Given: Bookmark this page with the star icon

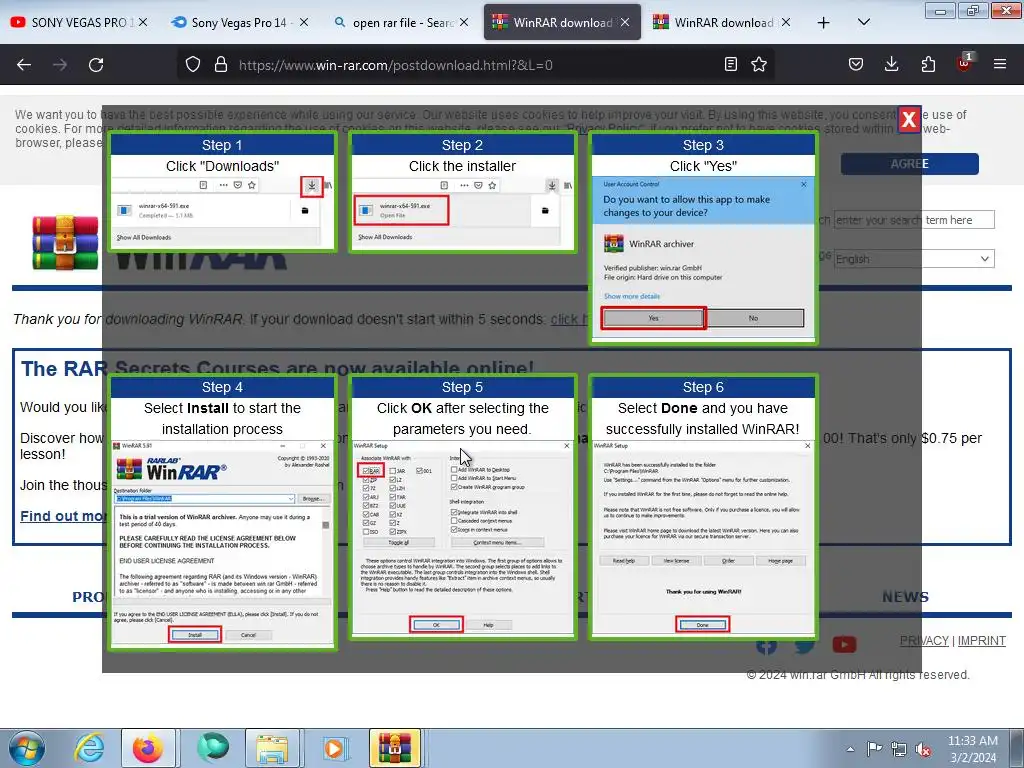Looking at the screenshot, I should 759,64.
